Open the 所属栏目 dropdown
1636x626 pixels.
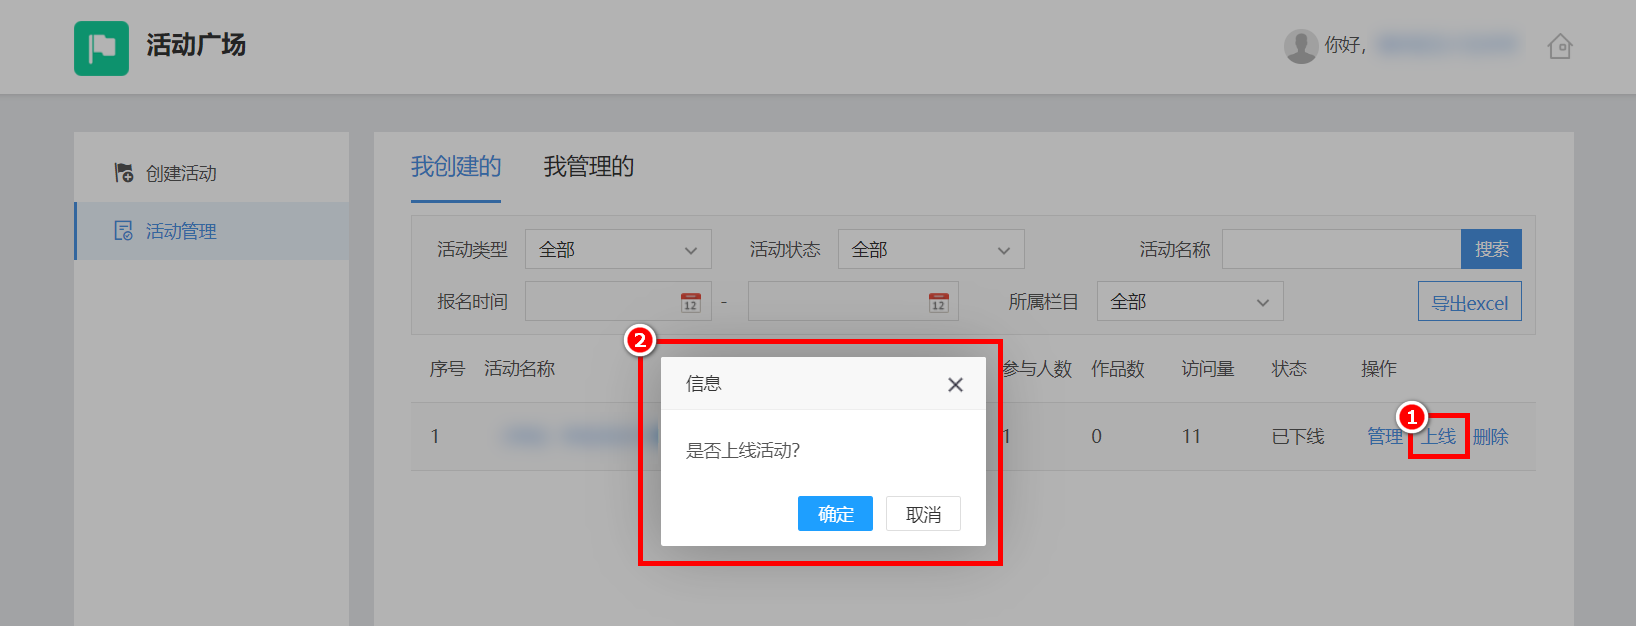coord(1189,302)
